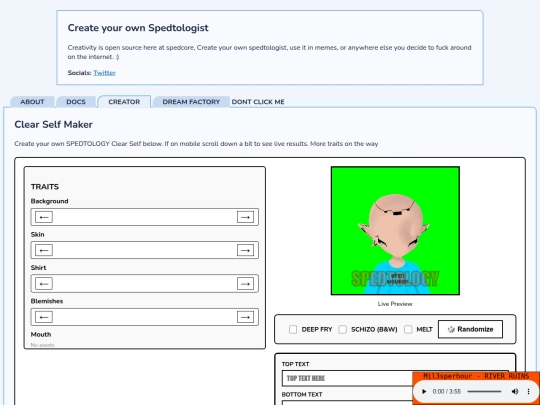Click the Blemishes next arrow

(245, 317)
